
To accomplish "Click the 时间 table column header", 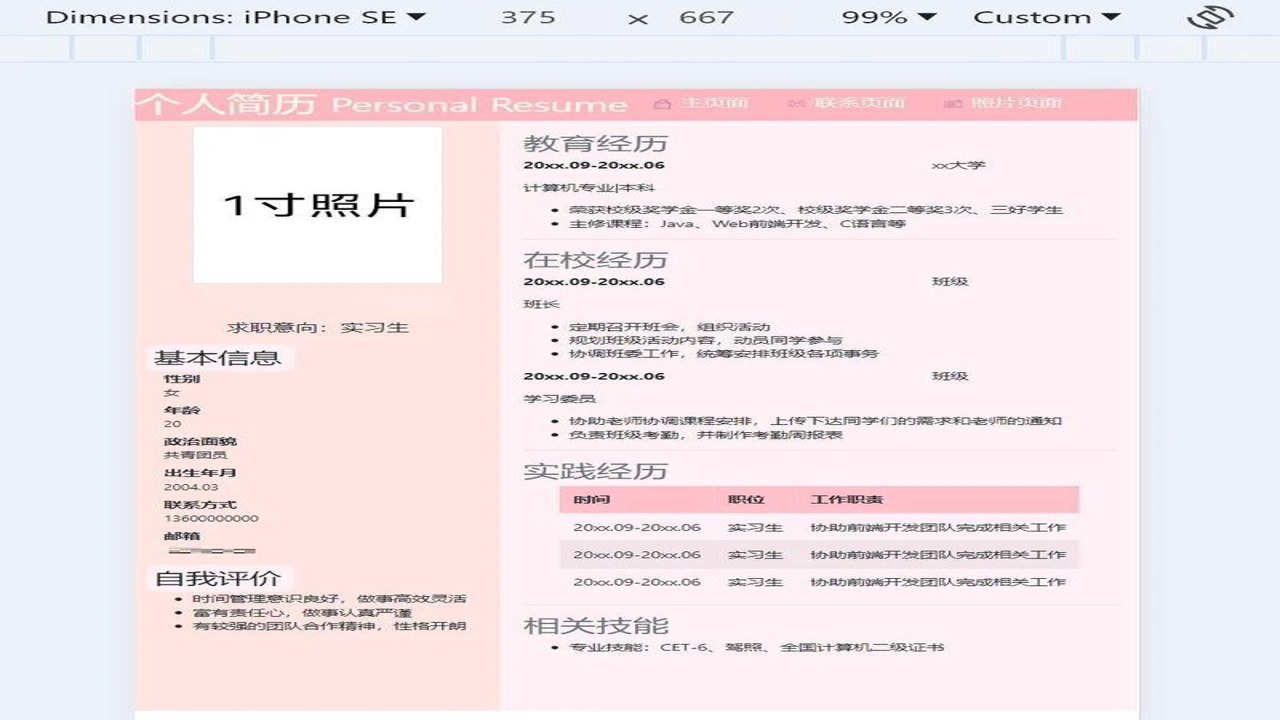I will pos(591,499).
